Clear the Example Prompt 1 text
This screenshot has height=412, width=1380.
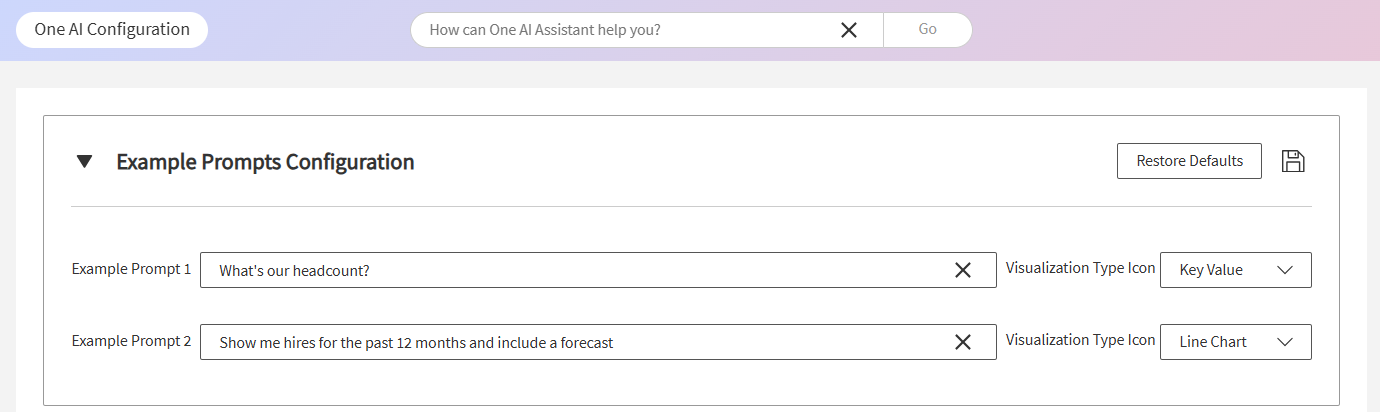coord(963,270)
